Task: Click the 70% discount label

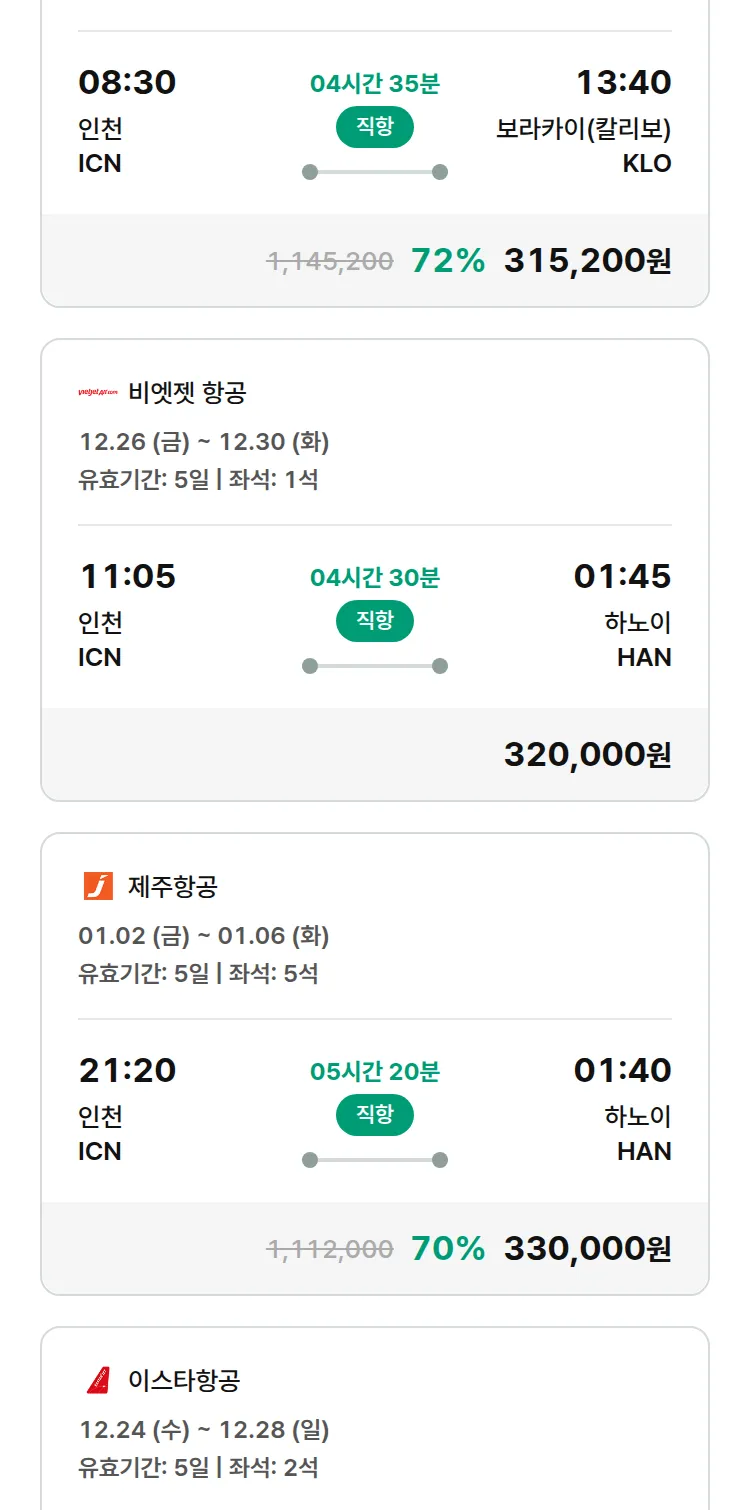Action: pyautogui.click(x=448, y=1249)
